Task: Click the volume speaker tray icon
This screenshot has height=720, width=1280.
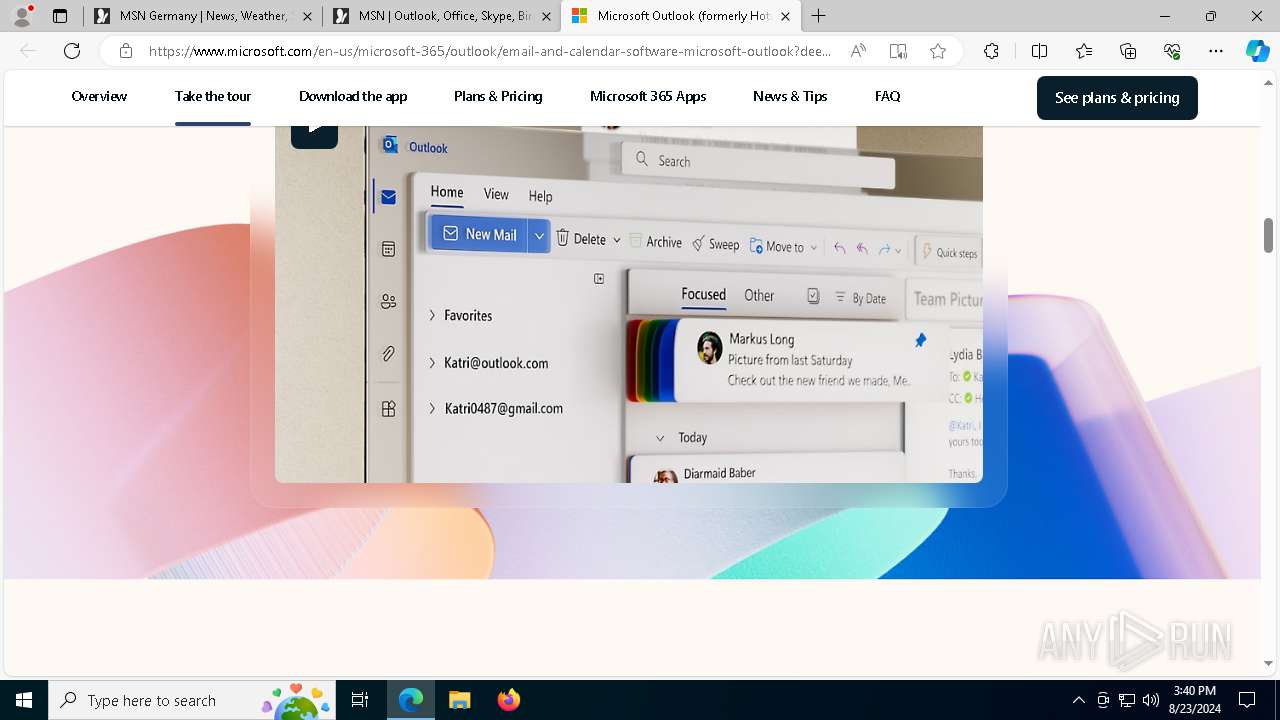Action: 1151,700
